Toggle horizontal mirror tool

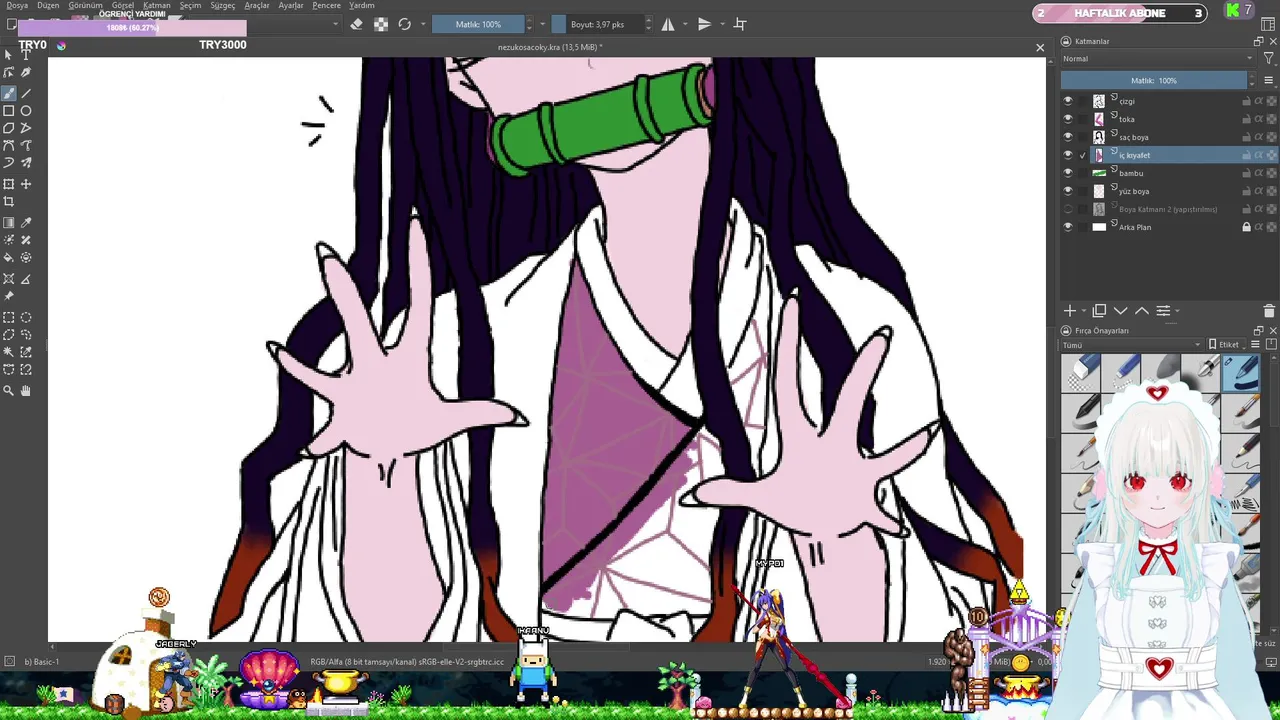coord(668,24)
